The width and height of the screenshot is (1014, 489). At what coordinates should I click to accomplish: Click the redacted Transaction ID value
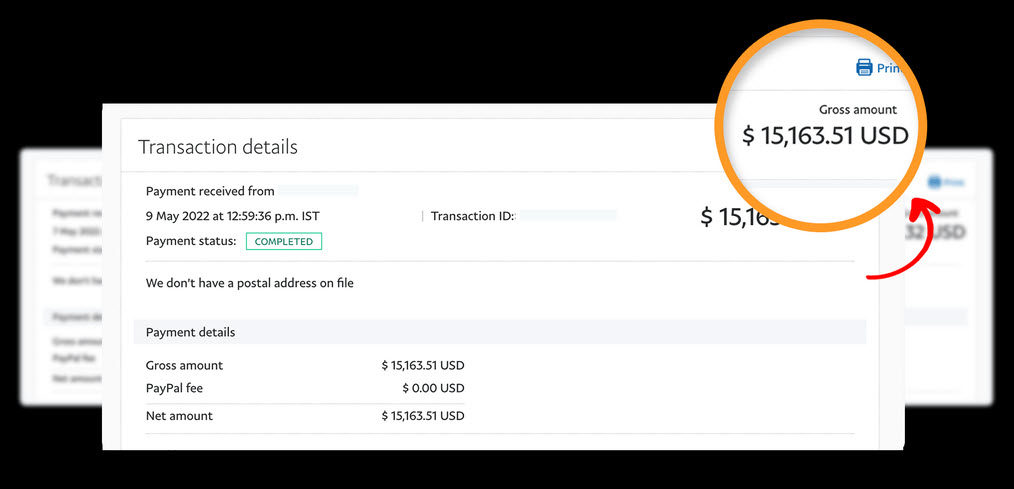pos(568,216)
